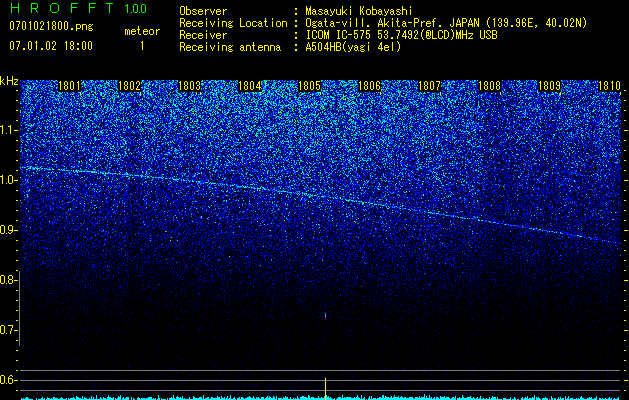The height and width of the screenshot is (400, 629).
Task: Click the 1807 time marker label
Action: (x=430, y=86)
